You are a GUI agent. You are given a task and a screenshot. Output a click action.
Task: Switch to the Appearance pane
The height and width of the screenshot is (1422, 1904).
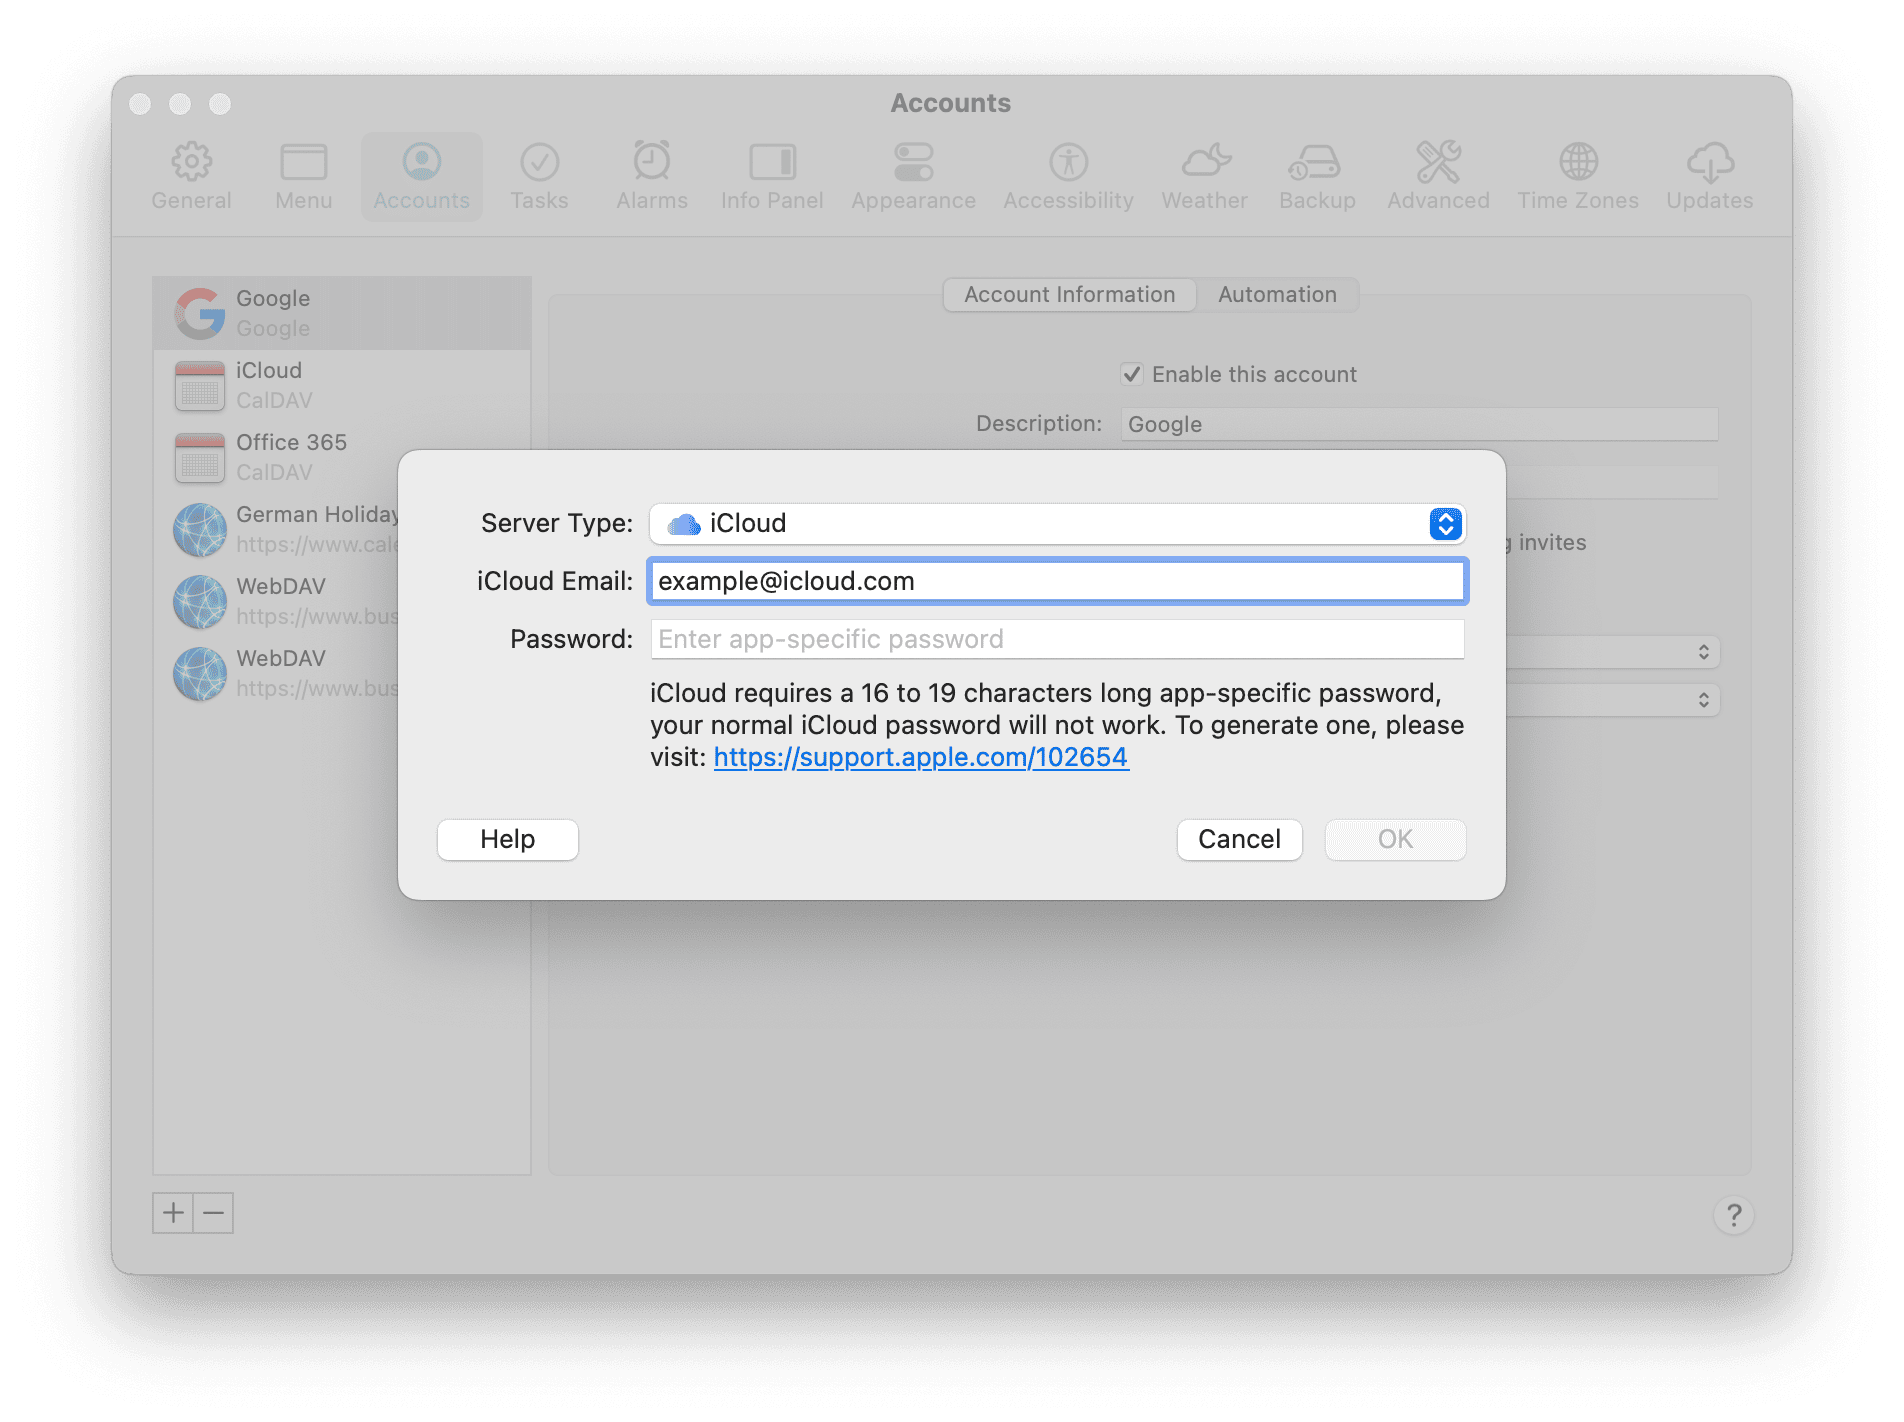(912, 175)
